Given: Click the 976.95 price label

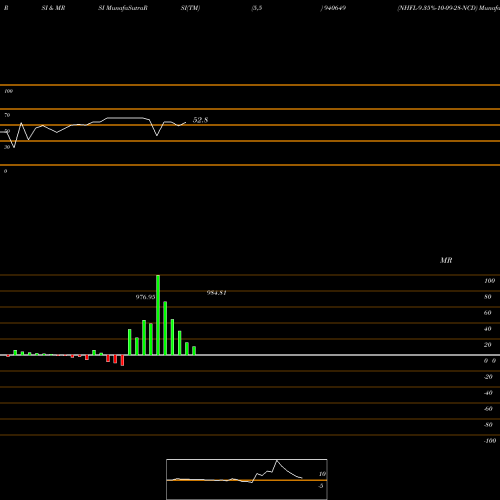Looking at the screenshot, I should pyautogui.click(x=145, y=297).
